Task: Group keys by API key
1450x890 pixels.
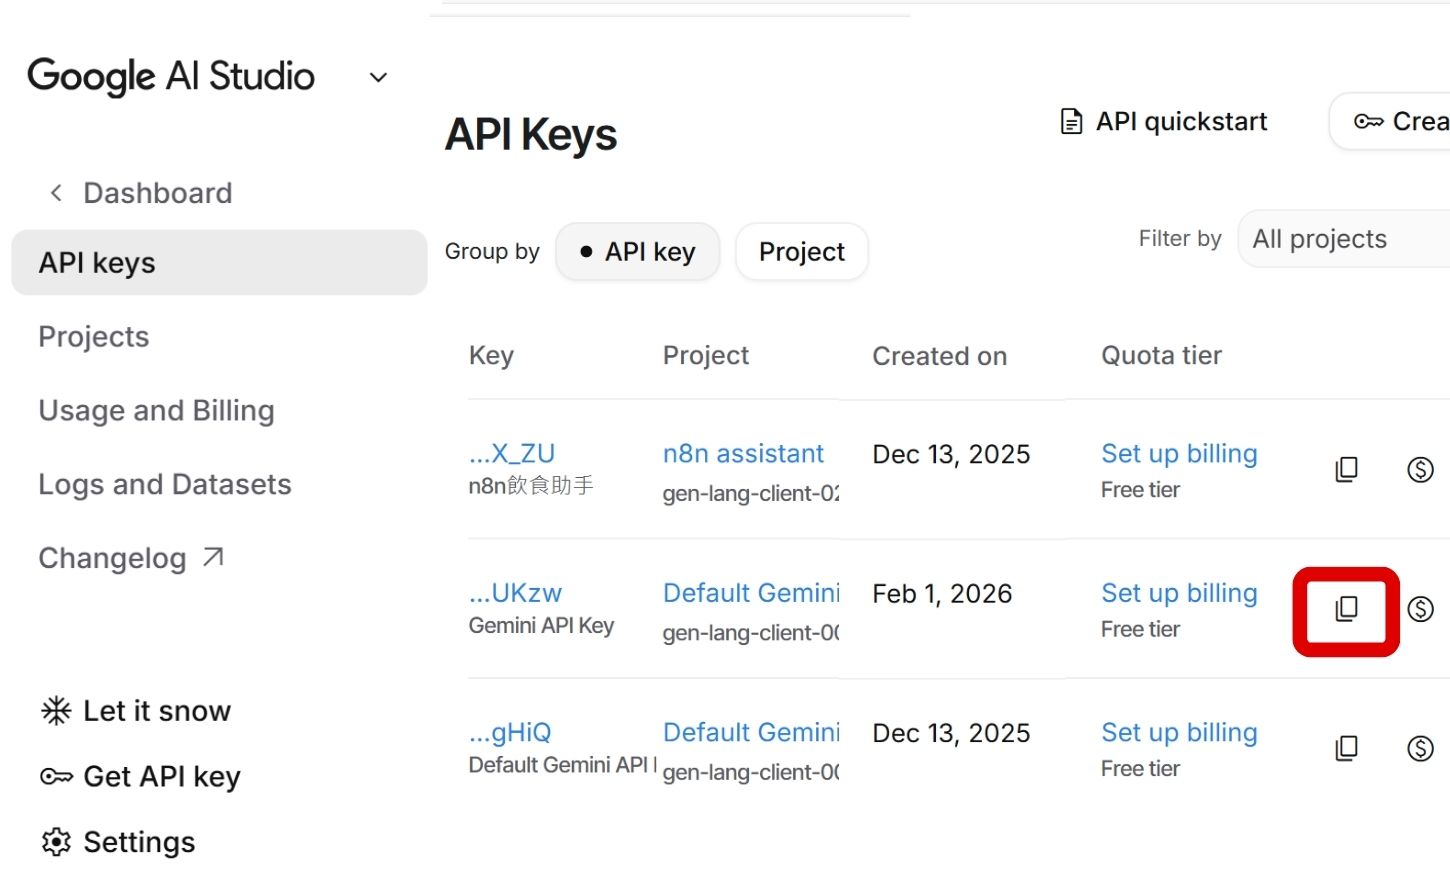Action: [637, 252]
